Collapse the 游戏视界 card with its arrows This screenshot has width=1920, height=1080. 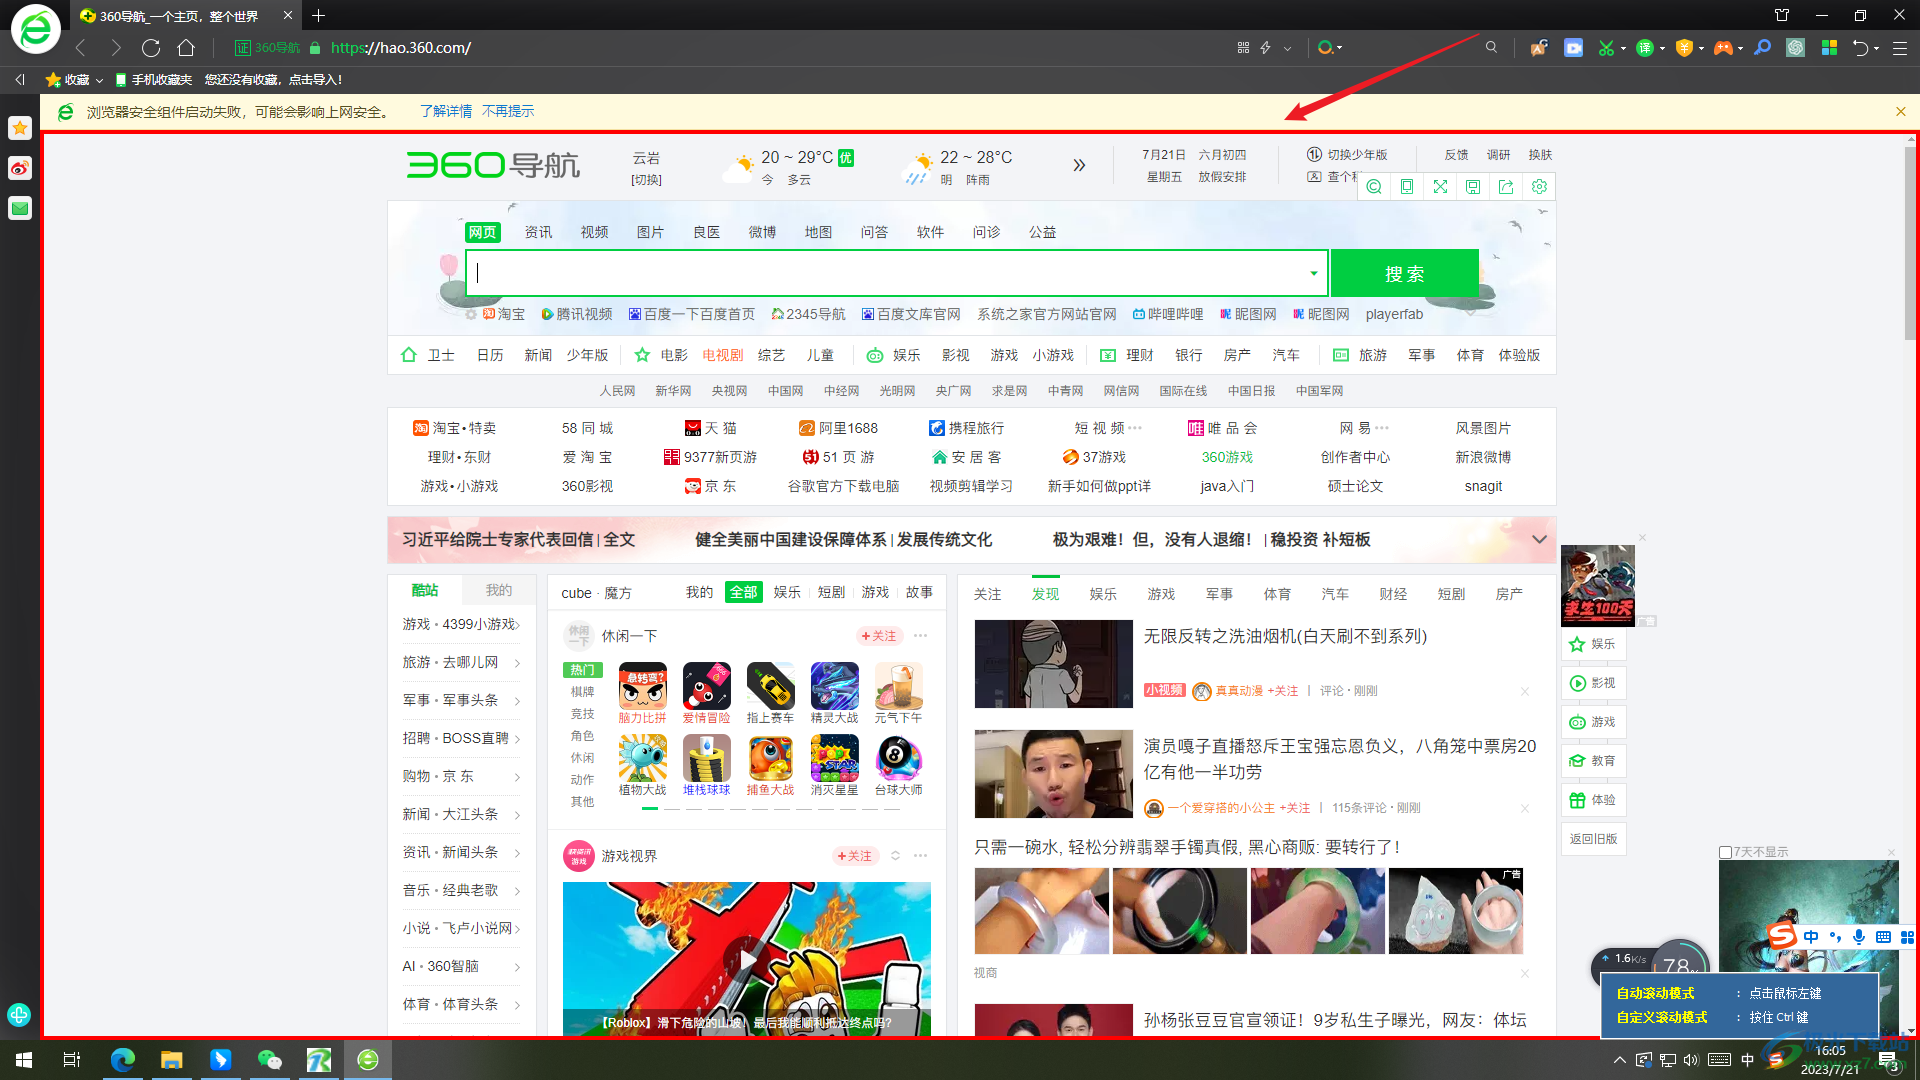click(x=895, y=856)
